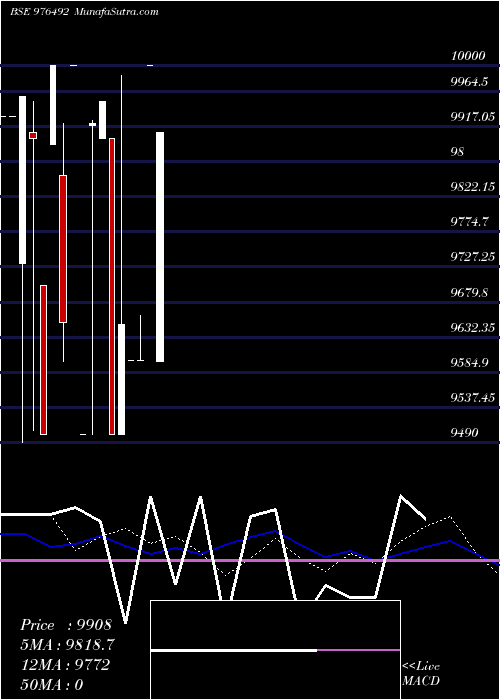This screenshot has height=700, width=500.
Task: Select the 9537.45 price axis label
Action: click(473, 397)
